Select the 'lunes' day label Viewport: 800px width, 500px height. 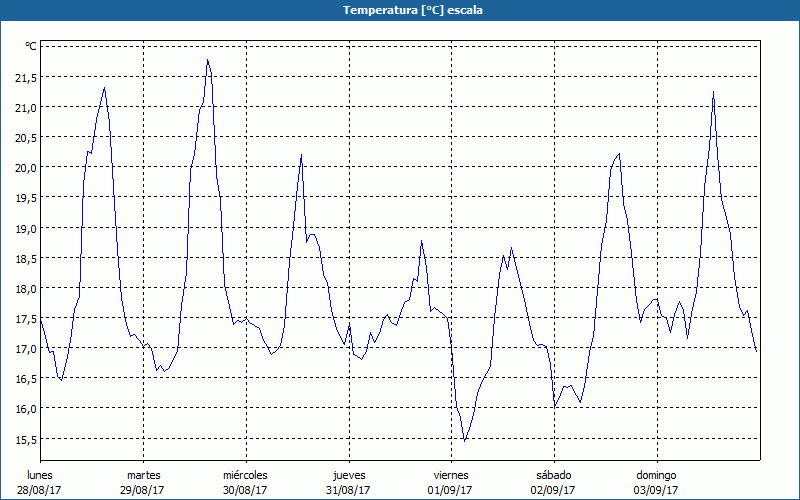pos(40,475)
